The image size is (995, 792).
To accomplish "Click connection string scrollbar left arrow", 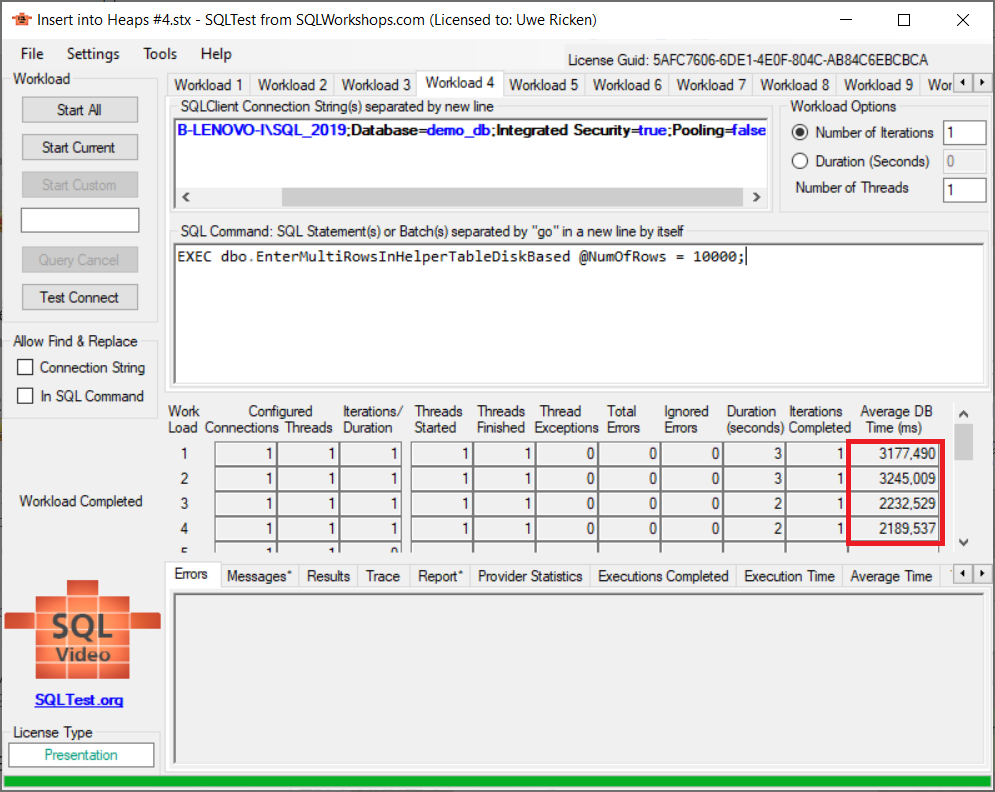I will (x=186, y=197).
